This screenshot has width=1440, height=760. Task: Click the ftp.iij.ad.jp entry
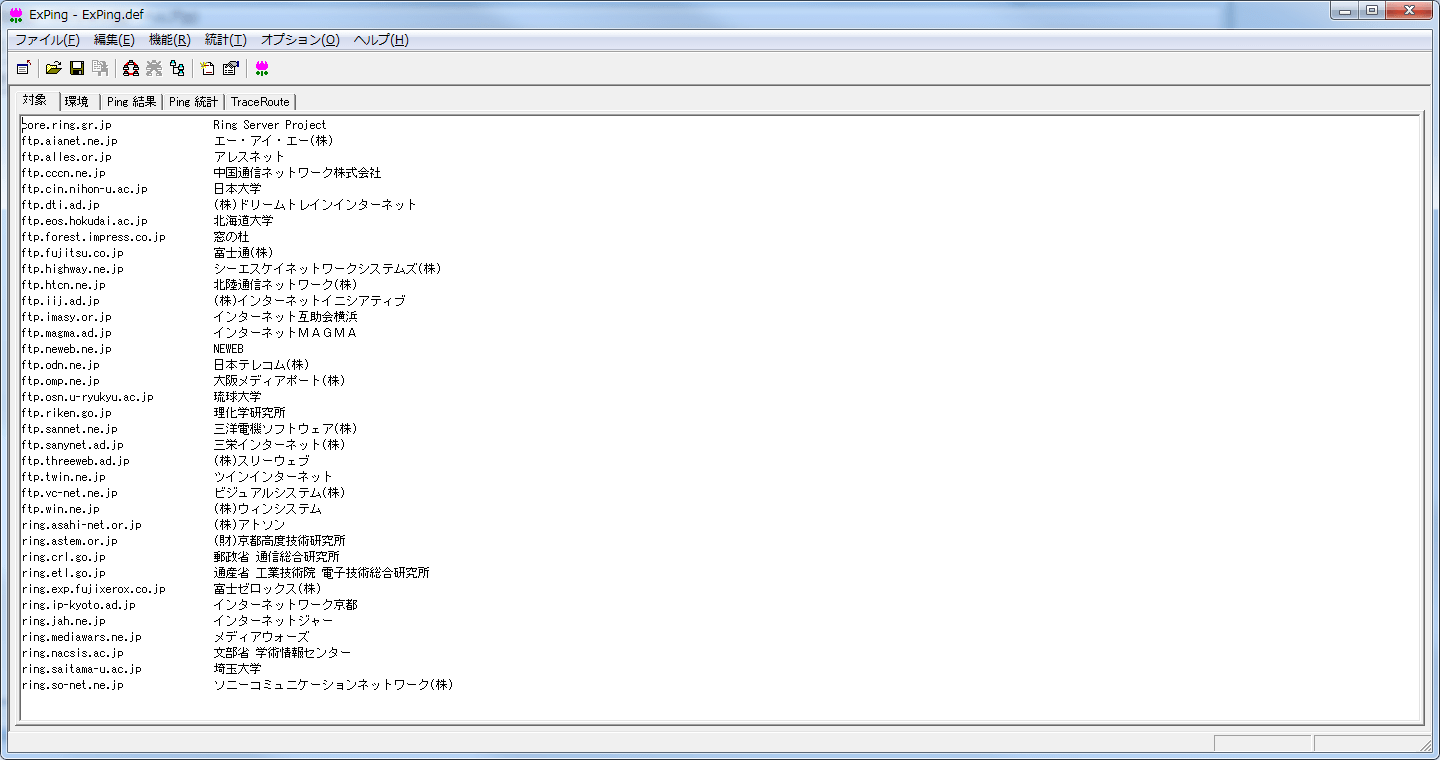pos(61,301)
